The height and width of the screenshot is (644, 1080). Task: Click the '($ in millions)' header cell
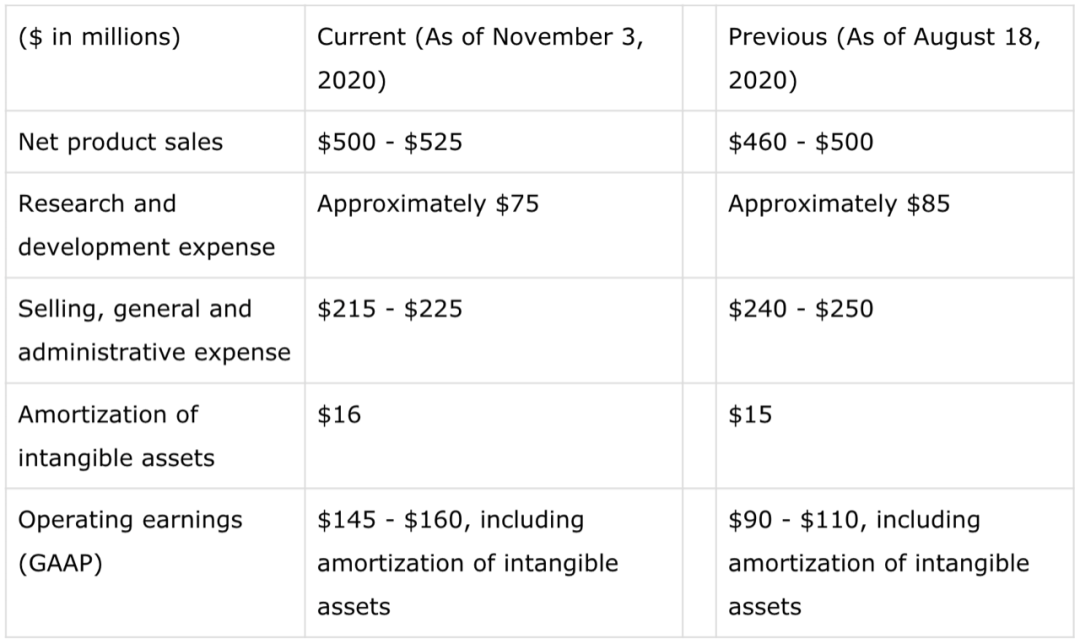99,37
